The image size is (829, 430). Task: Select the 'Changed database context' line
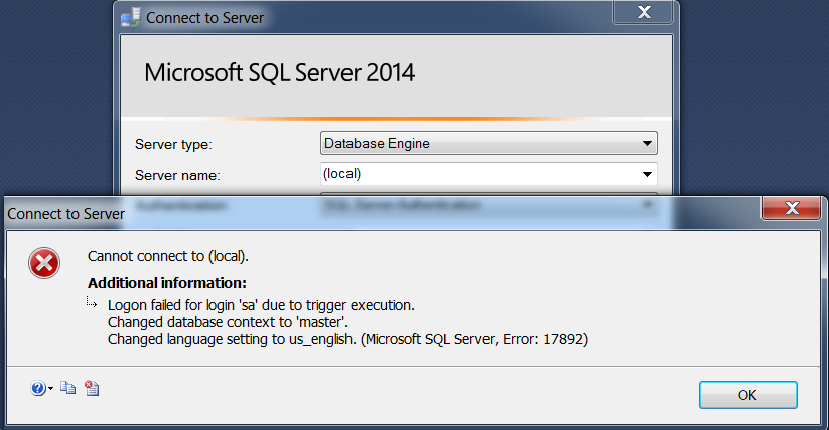pyautogui.click(x=228, y=322)
